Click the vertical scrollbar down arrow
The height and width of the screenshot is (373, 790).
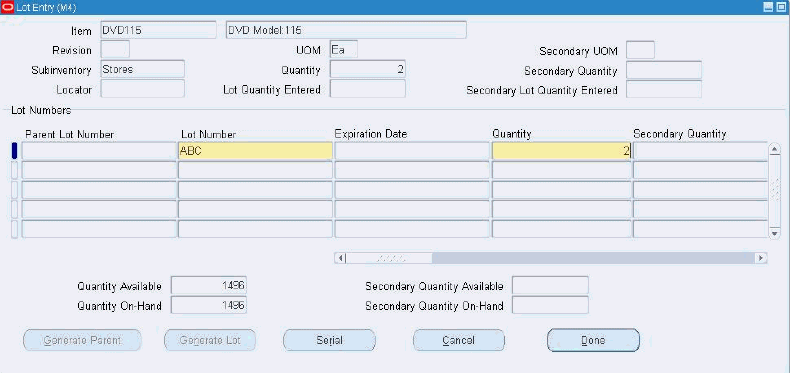(774, 233)
